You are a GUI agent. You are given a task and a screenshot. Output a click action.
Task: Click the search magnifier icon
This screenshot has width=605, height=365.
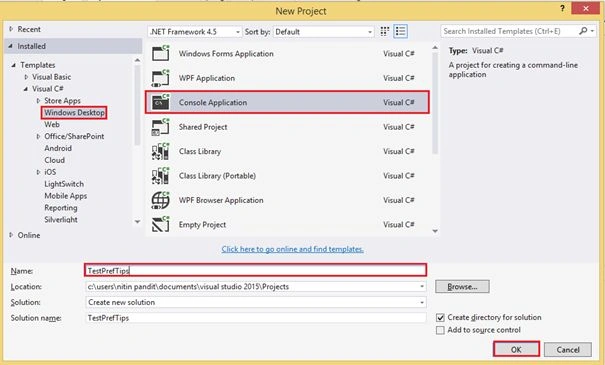[583, 31]
